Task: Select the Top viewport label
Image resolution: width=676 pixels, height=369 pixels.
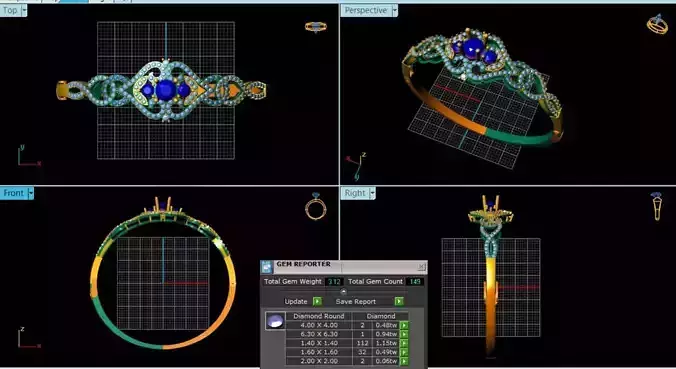Action: (x=10, y=10)
